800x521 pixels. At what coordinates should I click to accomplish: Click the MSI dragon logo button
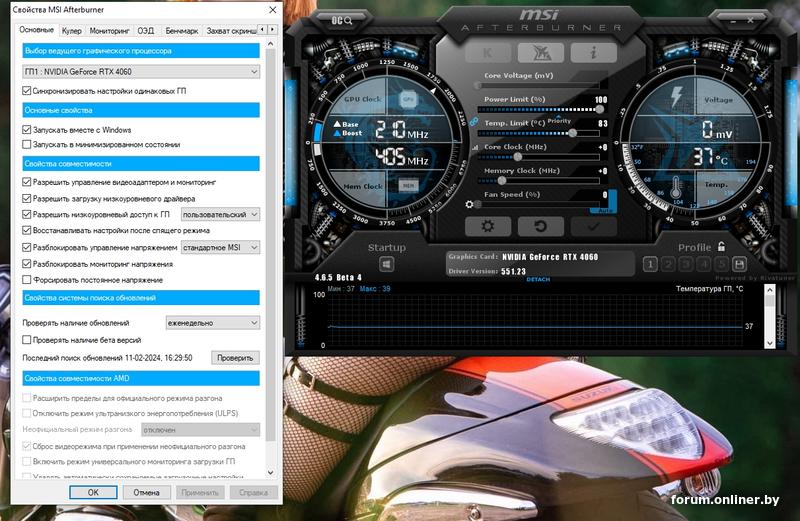click(x=541, y=53)
